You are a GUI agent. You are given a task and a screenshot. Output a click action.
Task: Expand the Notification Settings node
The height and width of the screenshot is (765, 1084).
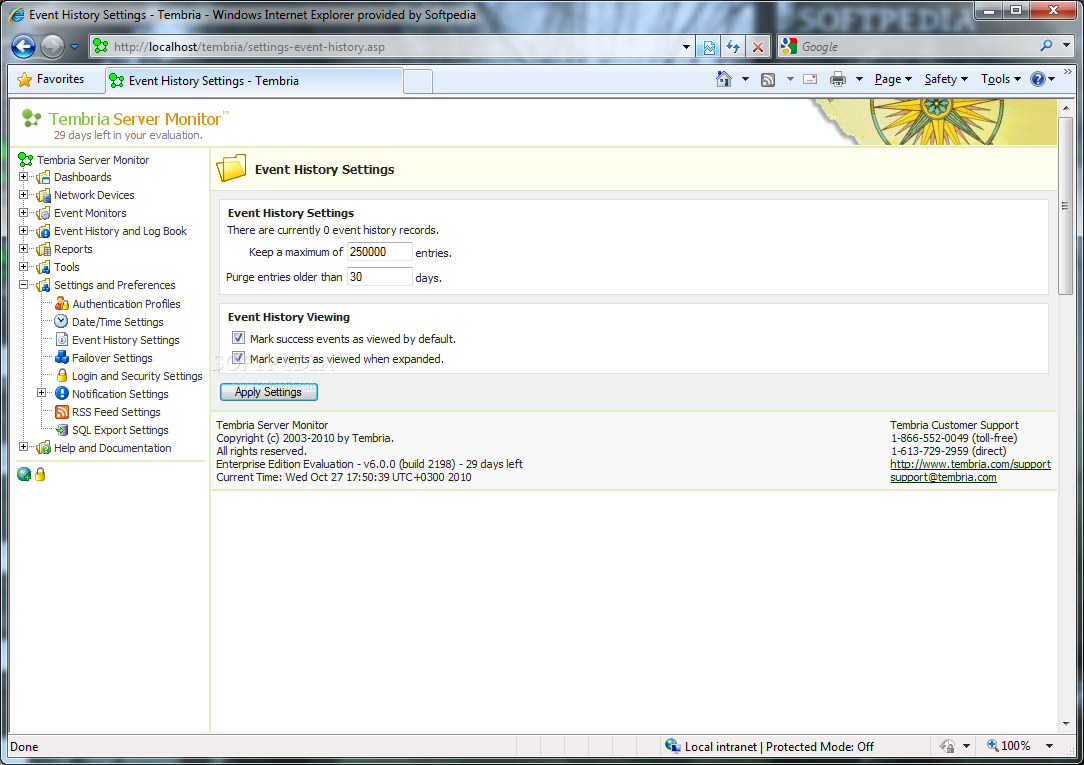point(41,393)
